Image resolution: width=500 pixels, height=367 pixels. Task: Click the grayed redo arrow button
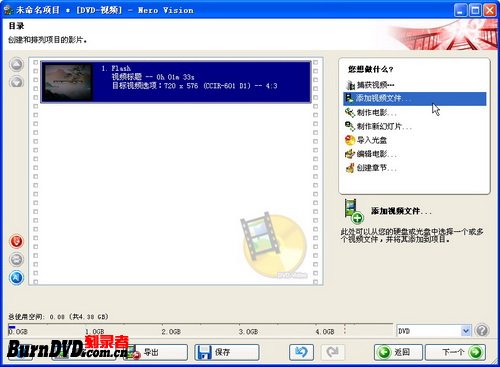pyautogui.click(x=332, y=352)
